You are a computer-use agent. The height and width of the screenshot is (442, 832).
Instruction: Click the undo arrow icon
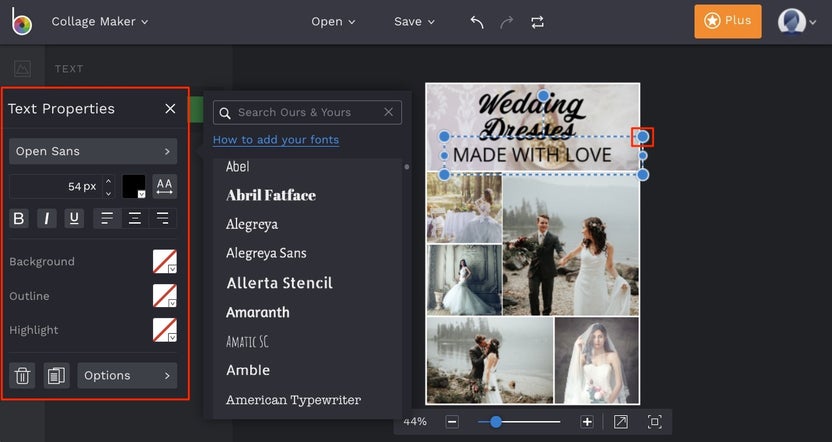tap(477, 22)
